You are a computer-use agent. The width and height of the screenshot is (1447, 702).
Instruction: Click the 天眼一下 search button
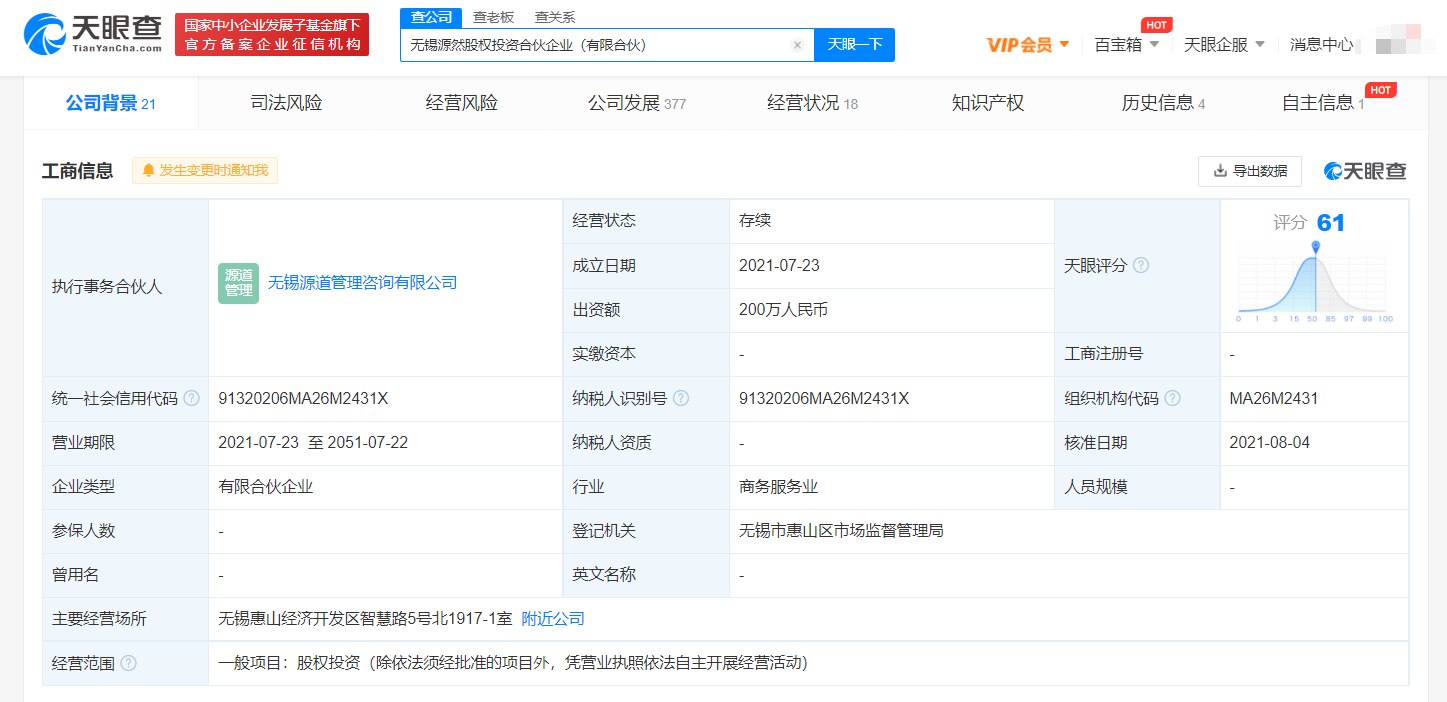[853, 45]
